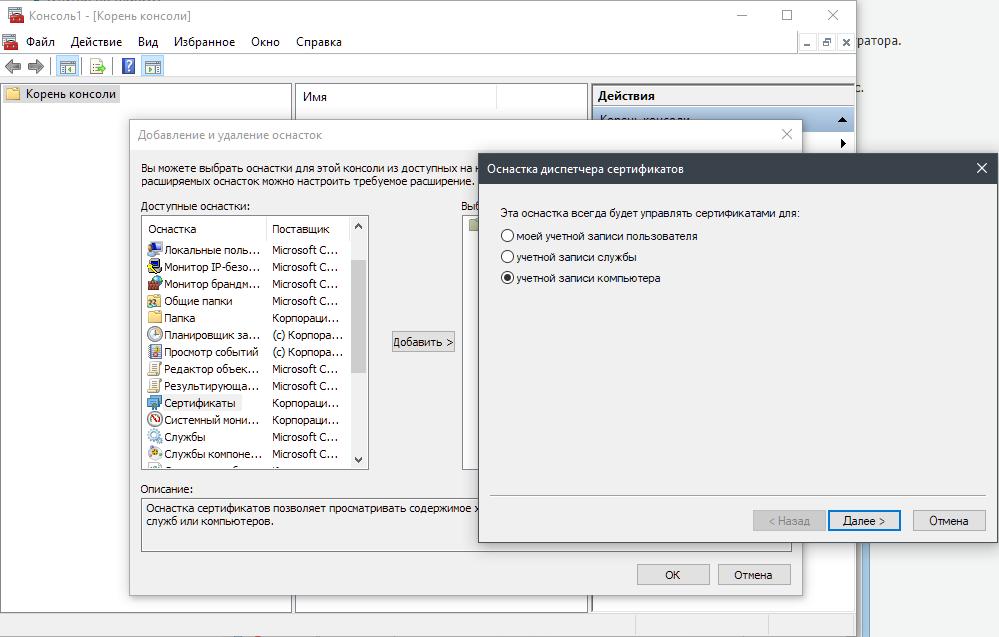This screenshot has height=637, width=999.
Task: Click the up arrow of the snap-ins scrollbar
Action: point(359,227)
